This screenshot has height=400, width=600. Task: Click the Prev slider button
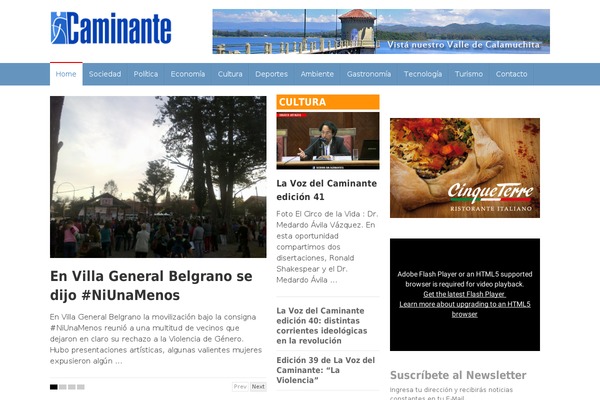(240, 387)
